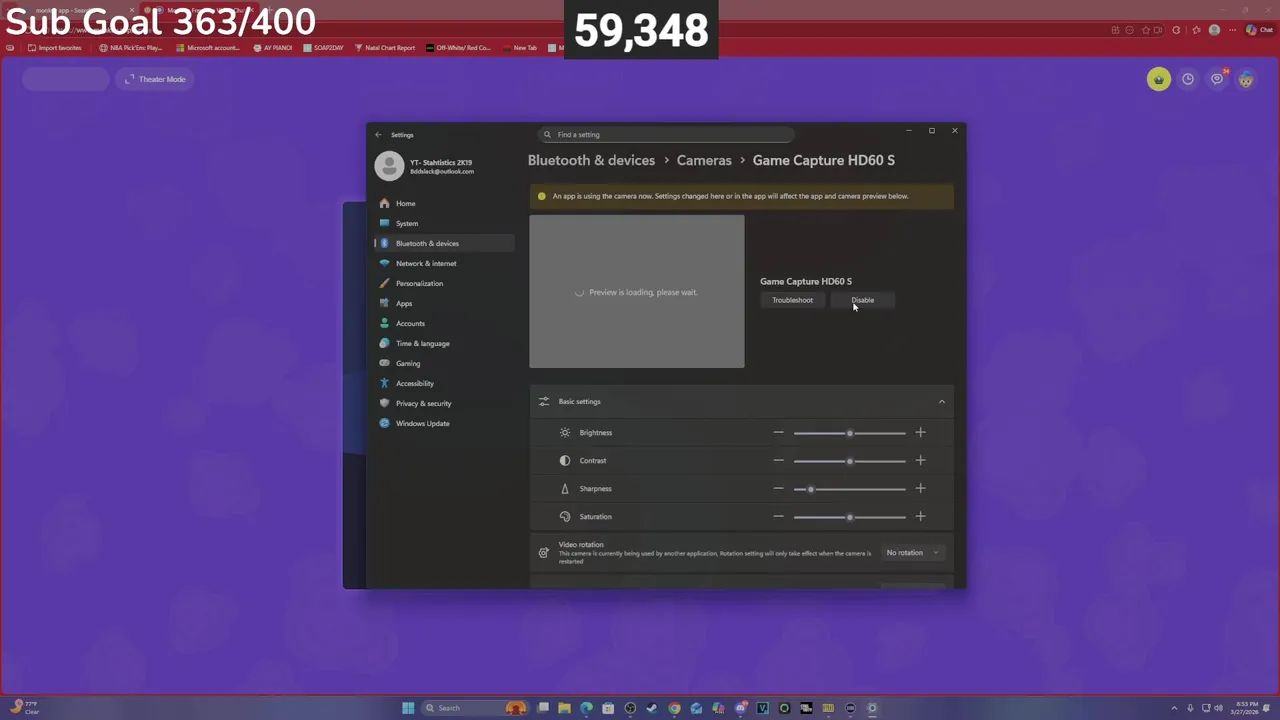Screen dimensions: 1280x720
Task: Select Time & language in the sidebar
Action: click(x=445, y=343)
